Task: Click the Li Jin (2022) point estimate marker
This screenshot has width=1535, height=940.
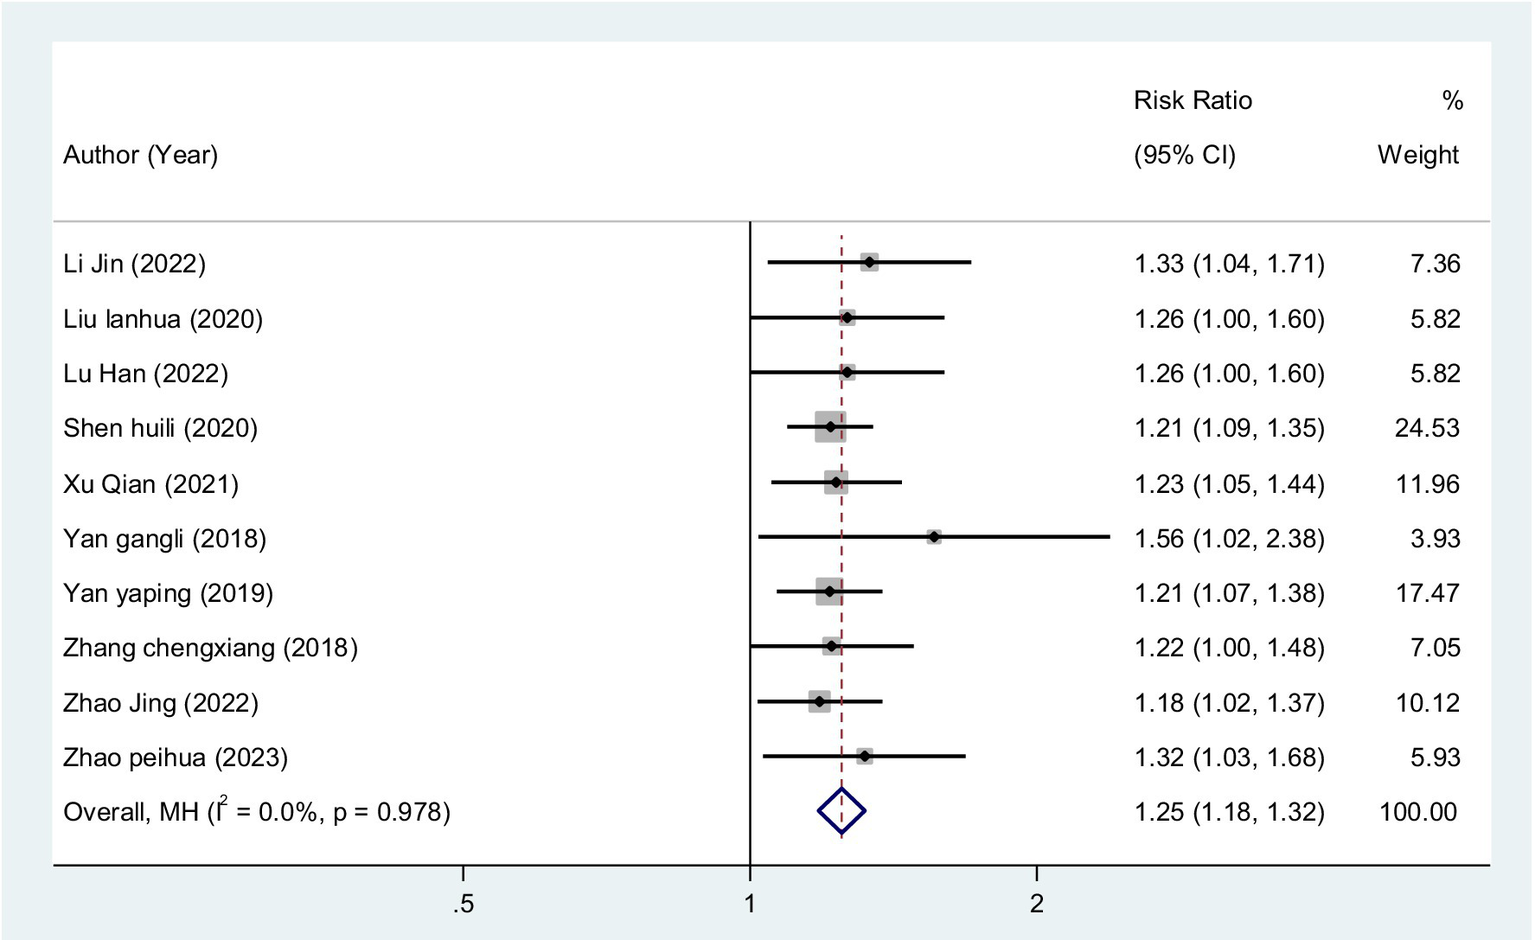Action: pyautogui.click(x=870, y=262)
